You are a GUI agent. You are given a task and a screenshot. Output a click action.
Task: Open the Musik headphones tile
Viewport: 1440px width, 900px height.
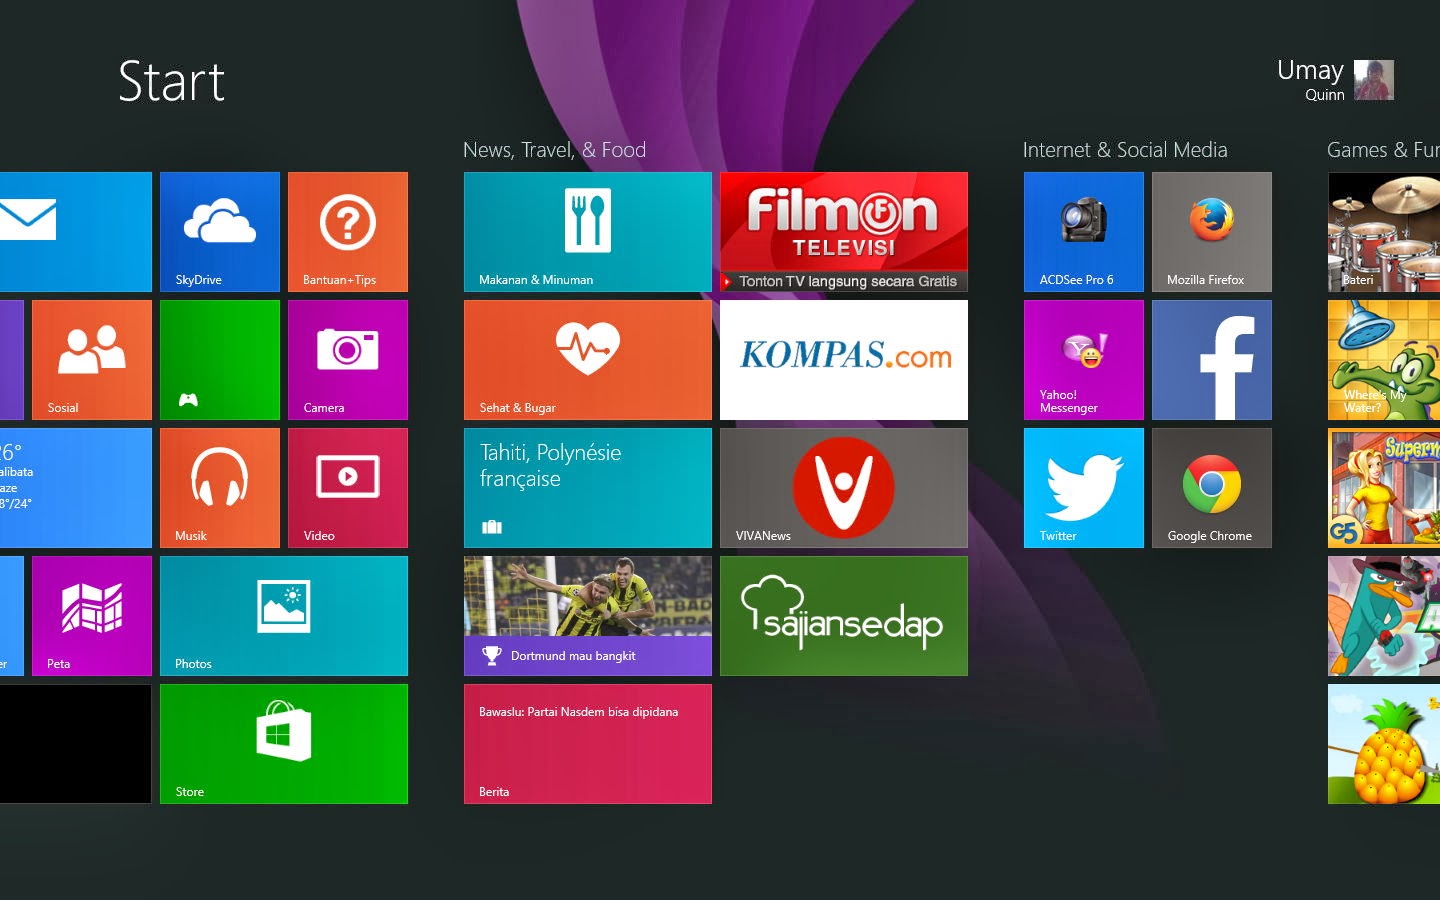tap(220, 488)
